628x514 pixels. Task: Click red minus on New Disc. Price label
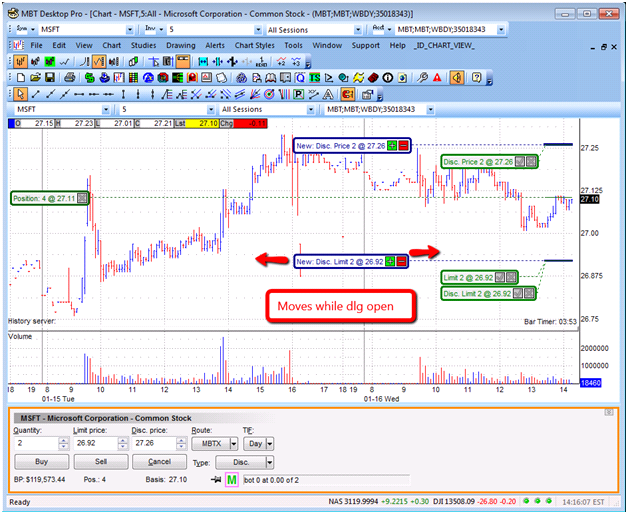click(403, 146)
